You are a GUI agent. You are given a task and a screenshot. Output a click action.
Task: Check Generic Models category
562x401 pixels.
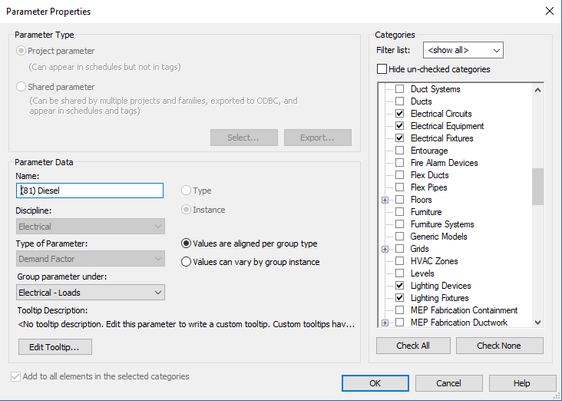tap(399, 237)
